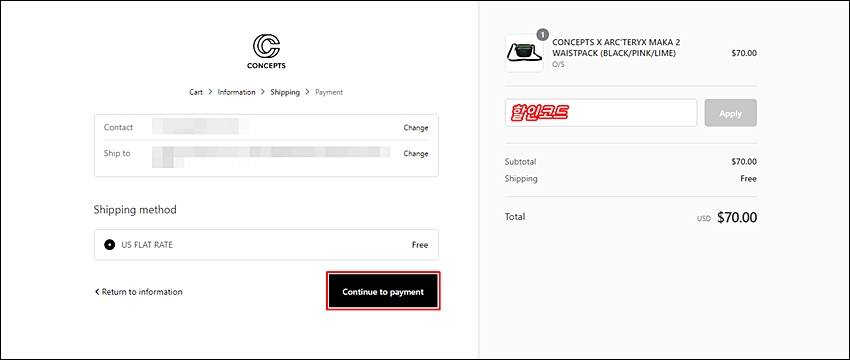Open the Payment breadcrumb step

point(329,92)
